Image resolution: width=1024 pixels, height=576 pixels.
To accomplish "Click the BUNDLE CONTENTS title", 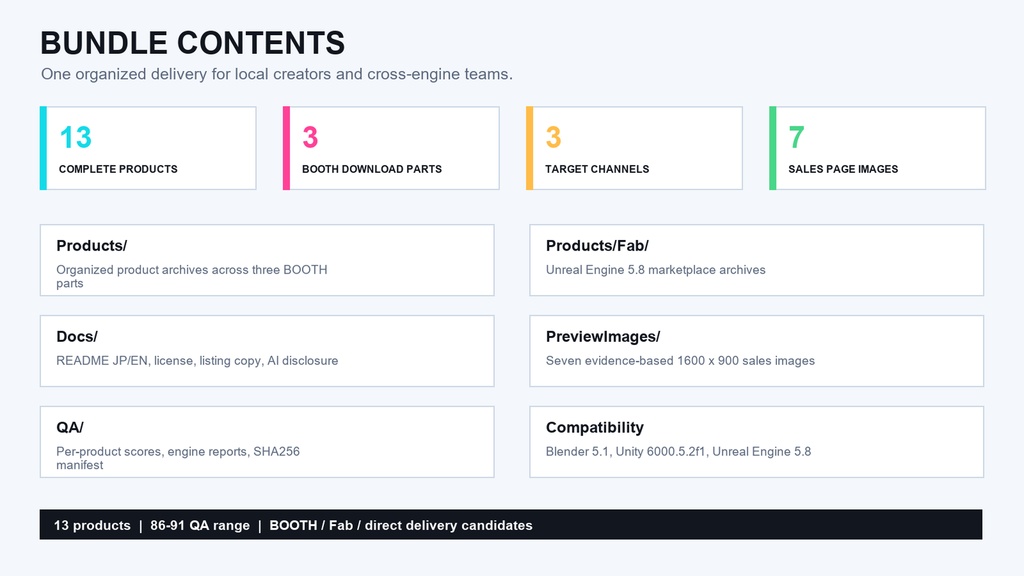I will coord(193,43).
